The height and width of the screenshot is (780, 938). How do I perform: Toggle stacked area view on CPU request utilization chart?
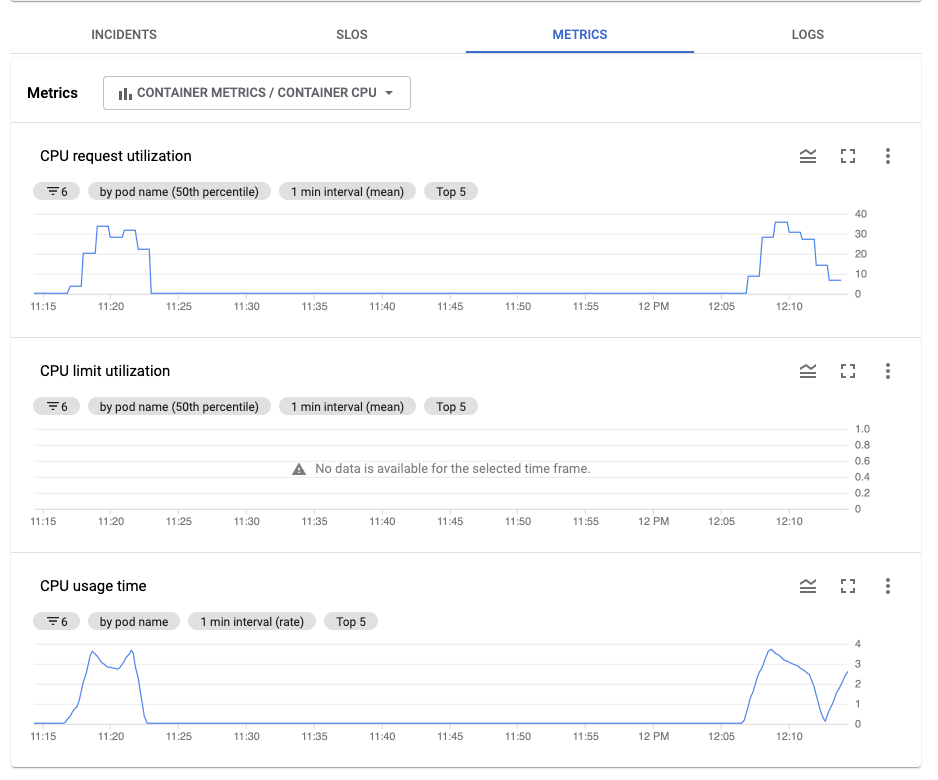808,156
